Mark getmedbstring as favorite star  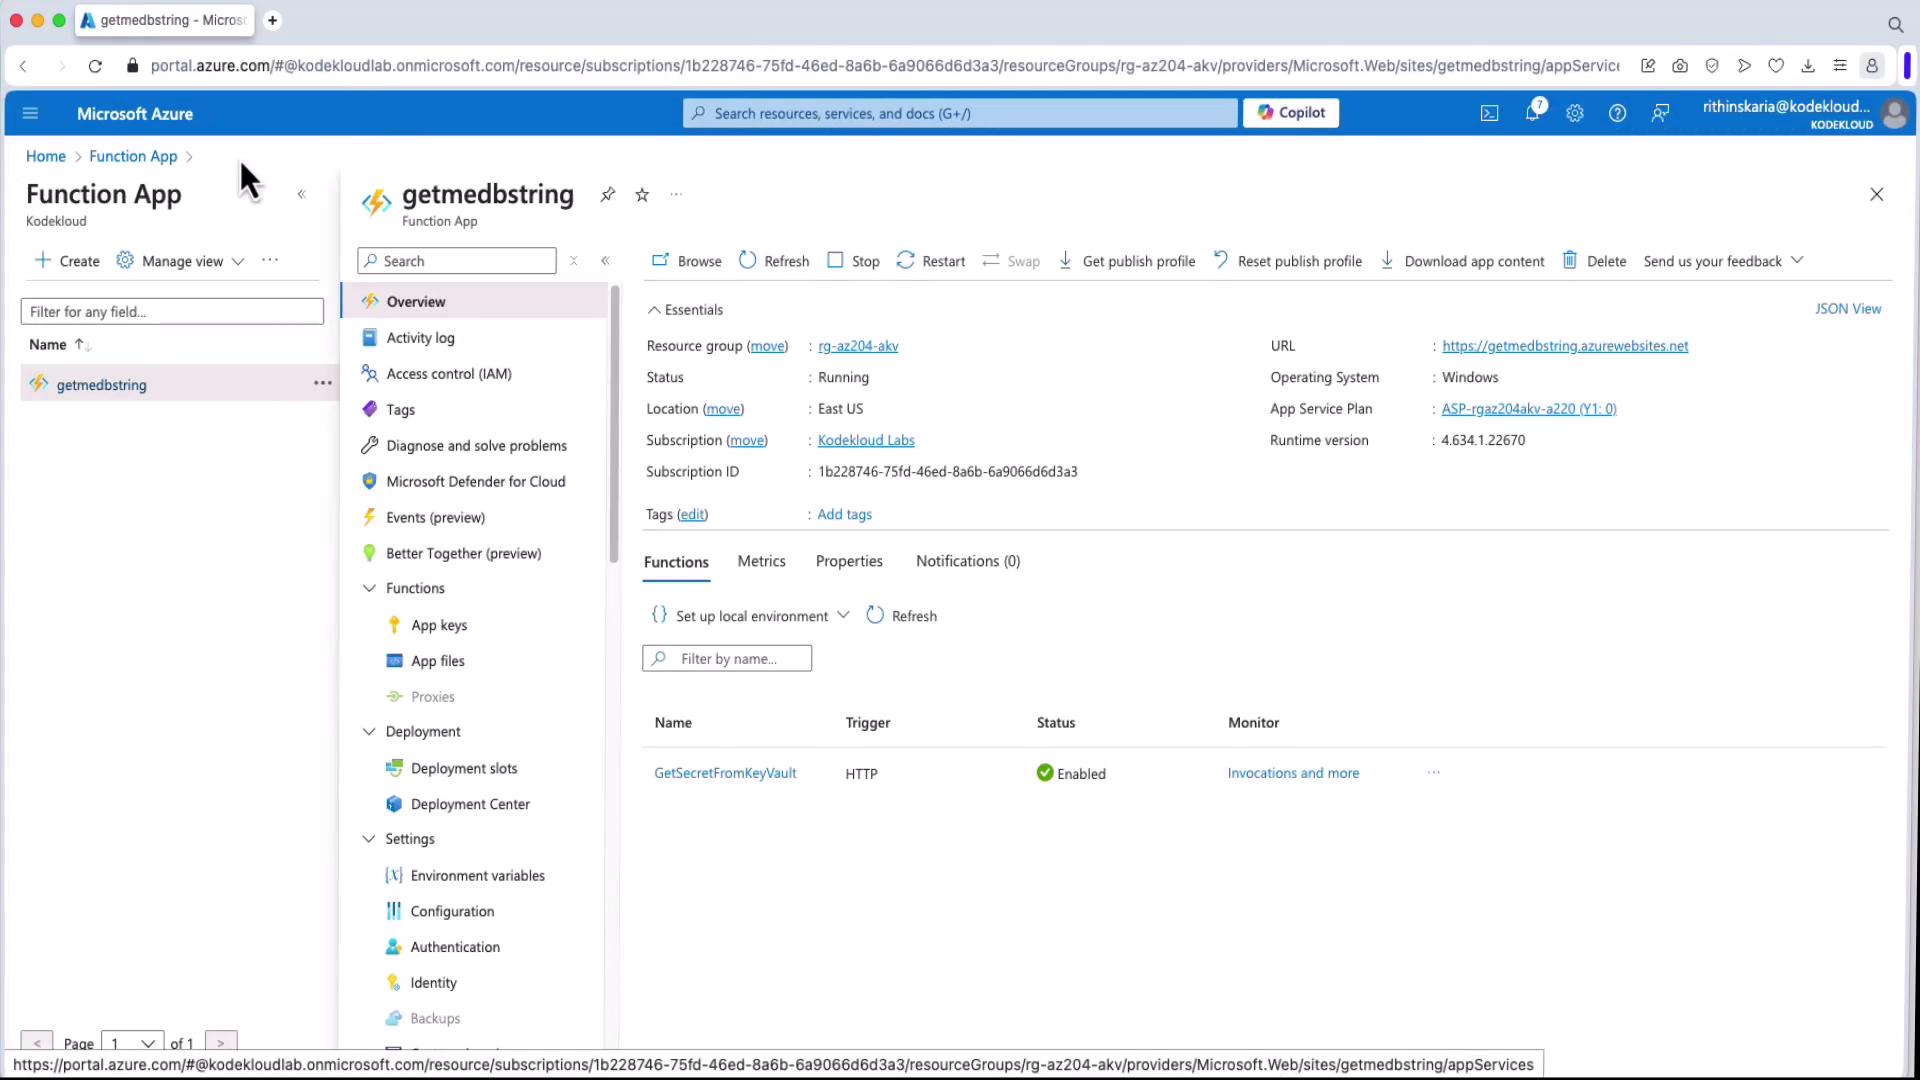click(642, 195)
